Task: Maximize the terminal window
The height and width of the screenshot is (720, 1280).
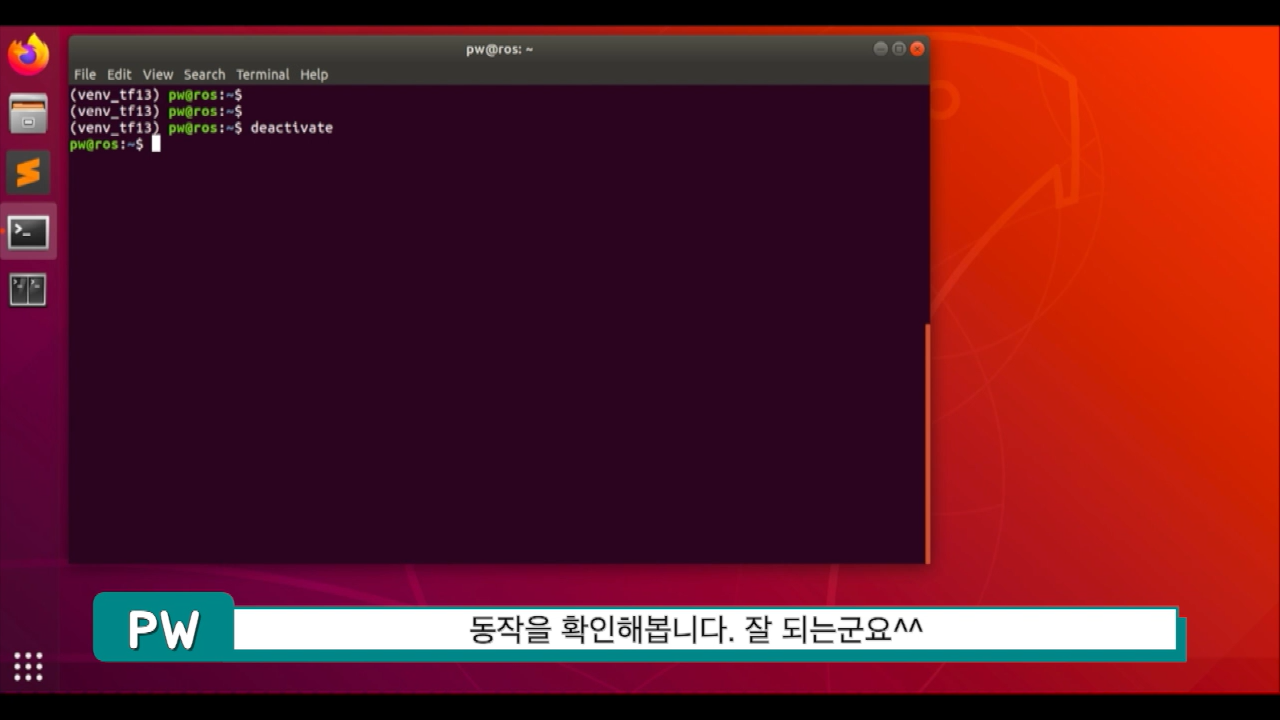Action: click(x=898, y=49)
